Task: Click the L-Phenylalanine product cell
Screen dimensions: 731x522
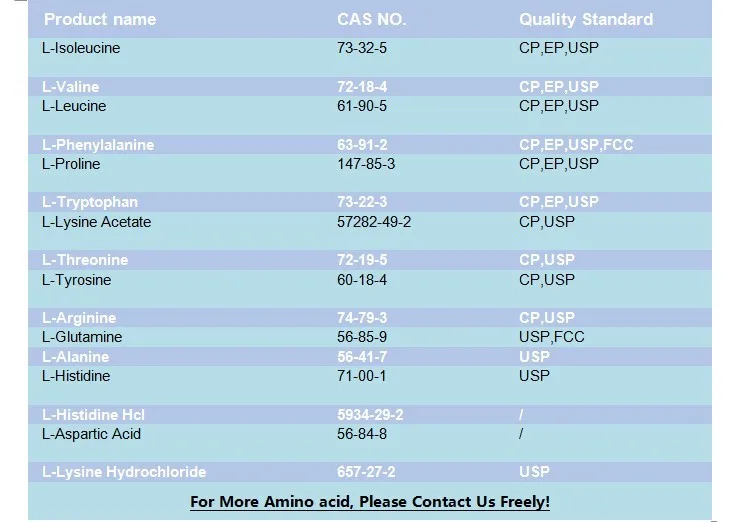Action: point(98,145)
